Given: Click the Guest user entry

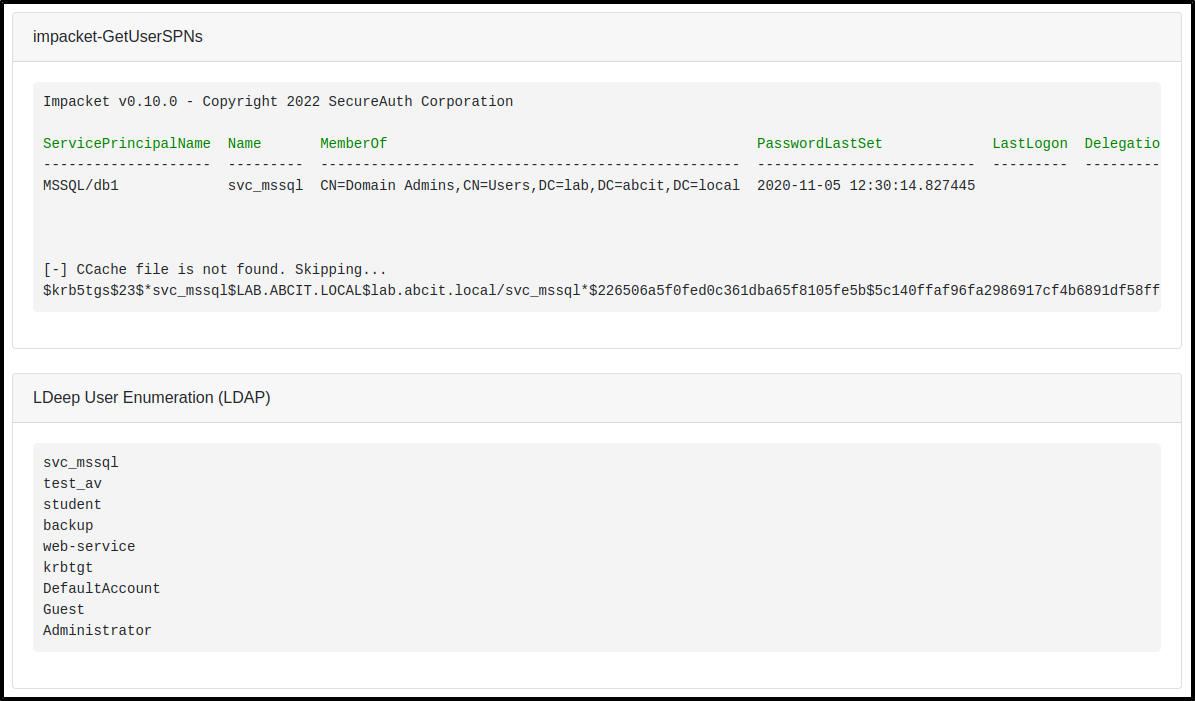Looking at the screenshot, I should [x=64, y=610].
